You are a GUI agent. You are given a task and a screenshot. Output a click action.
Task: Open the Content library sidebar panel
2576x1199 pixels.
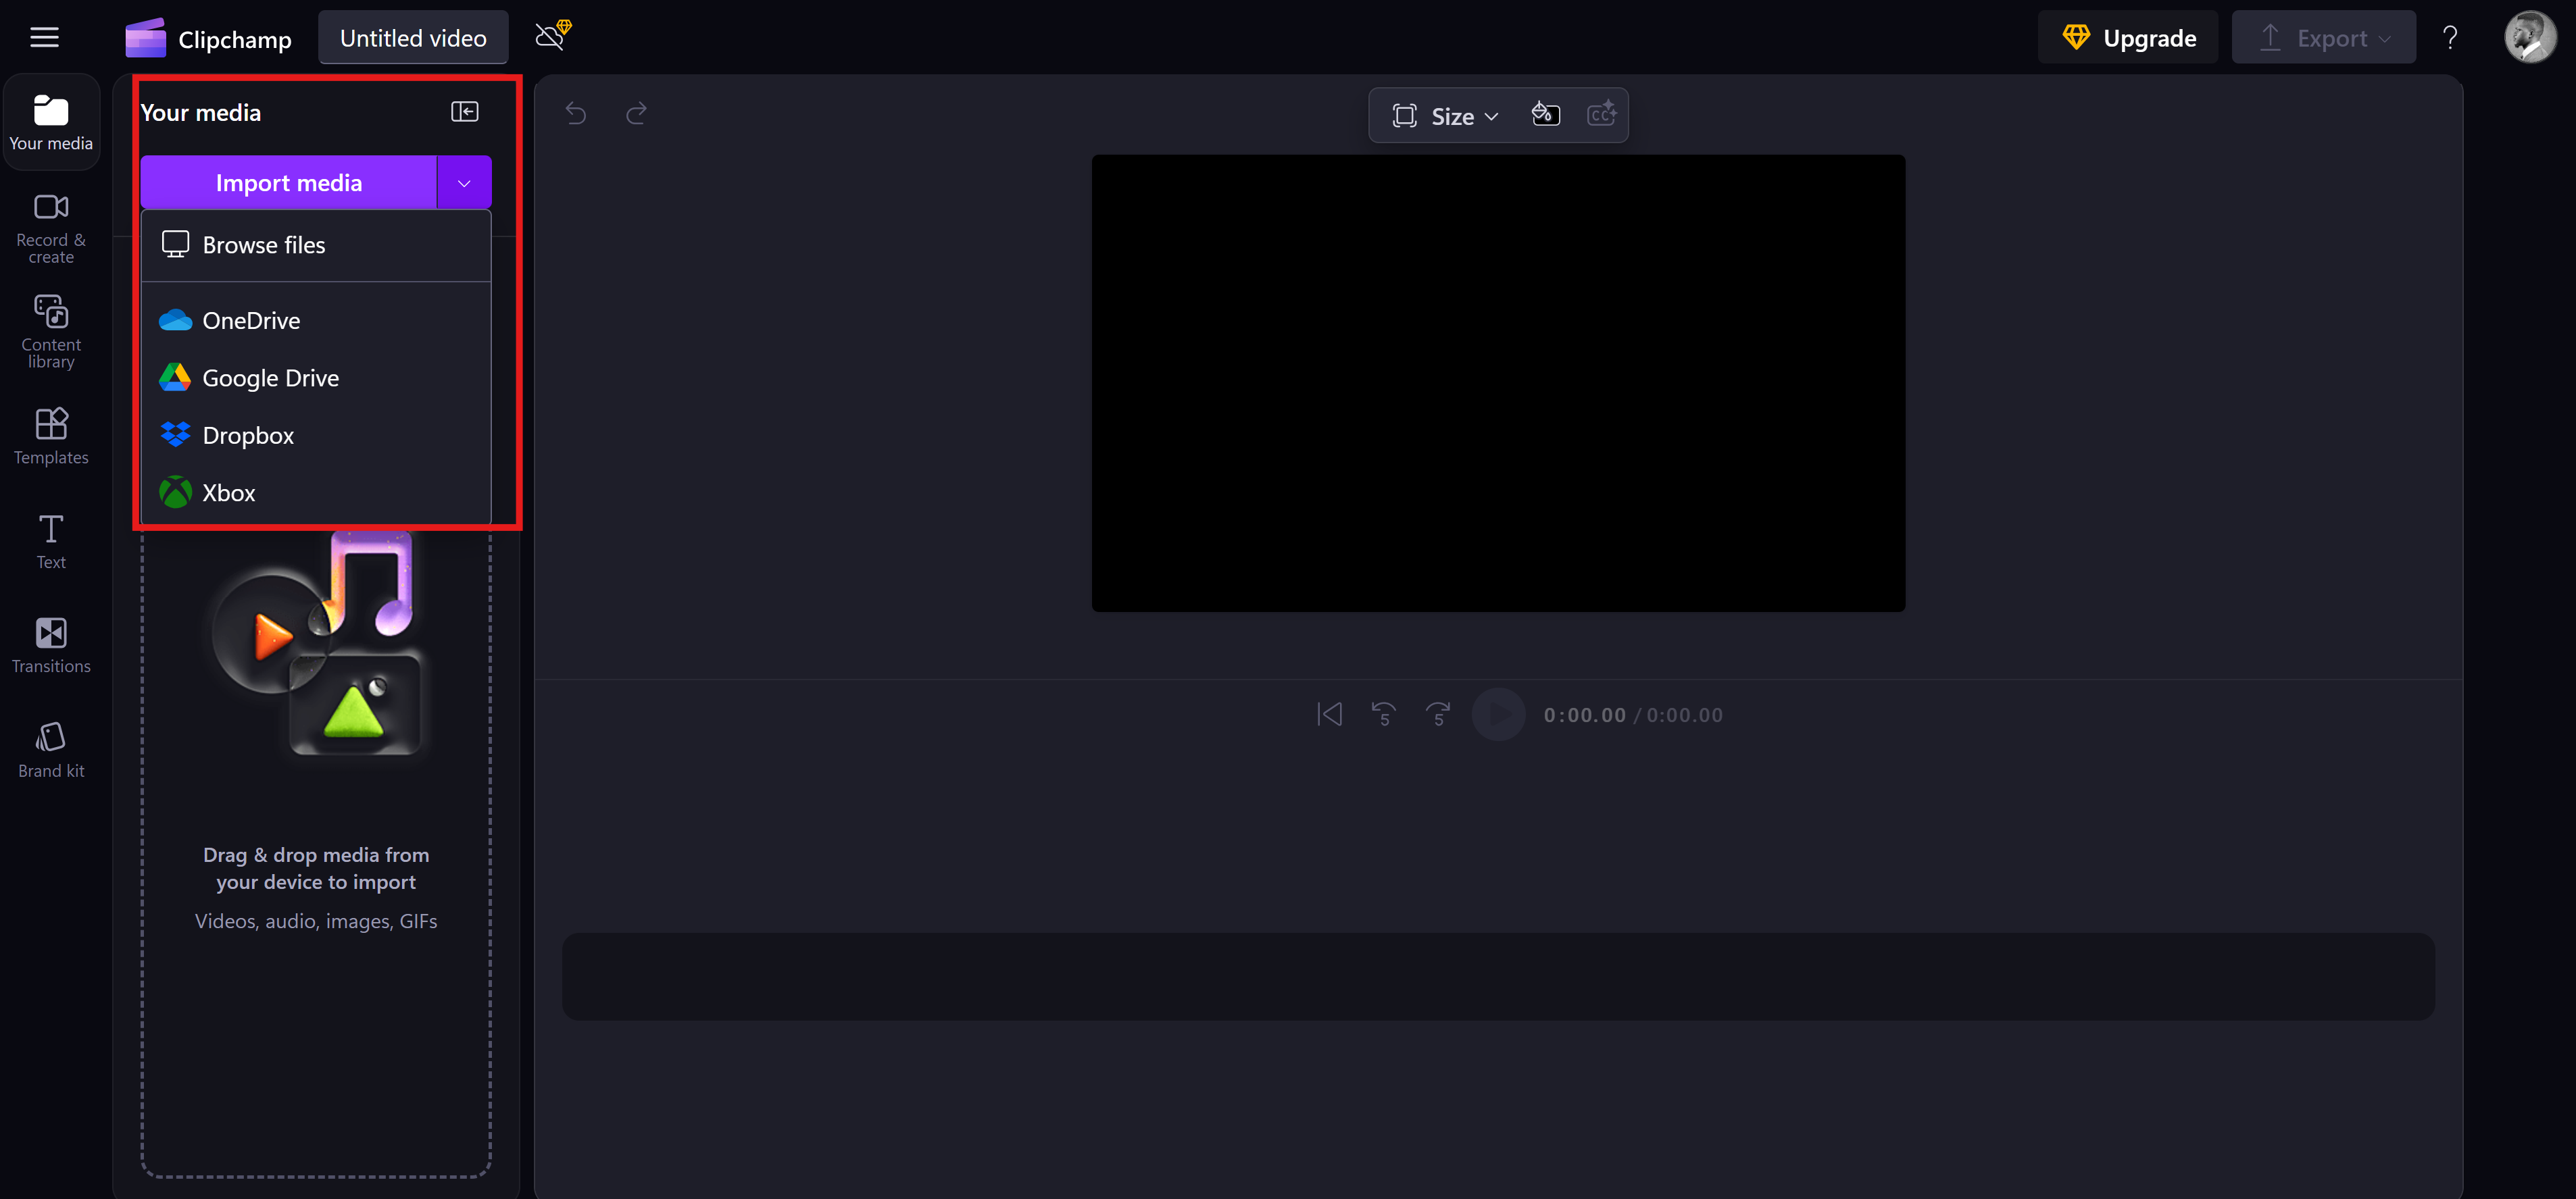51,331
